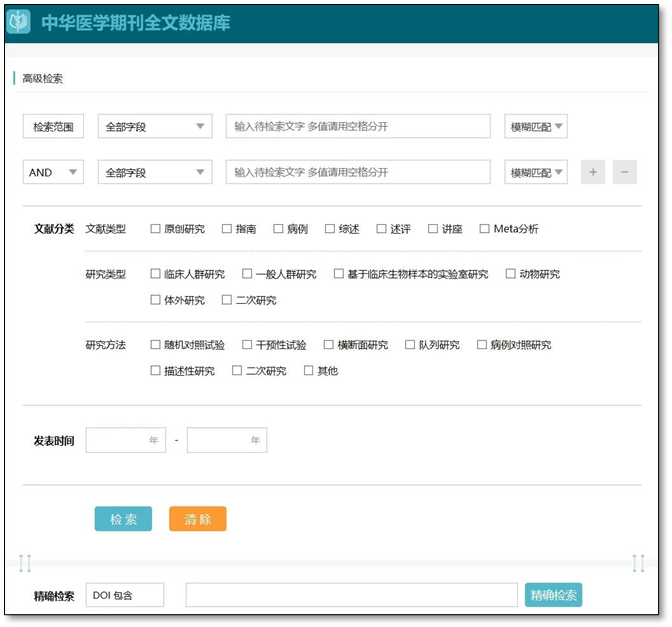This screenshot has width=672, height=627.
Task: Click the first search text input field
Action: [358, 126]
